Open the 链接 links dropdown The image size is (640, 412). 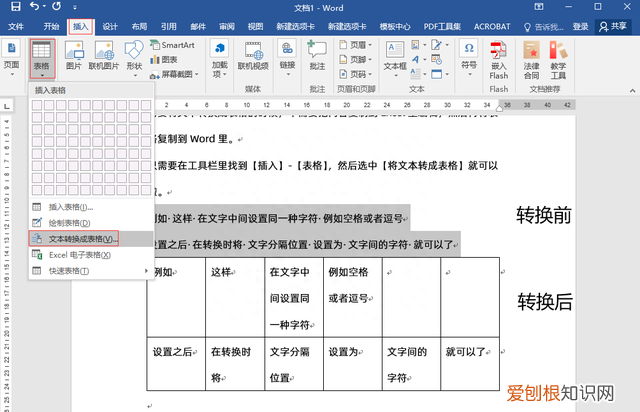click(x=287, y=58)
